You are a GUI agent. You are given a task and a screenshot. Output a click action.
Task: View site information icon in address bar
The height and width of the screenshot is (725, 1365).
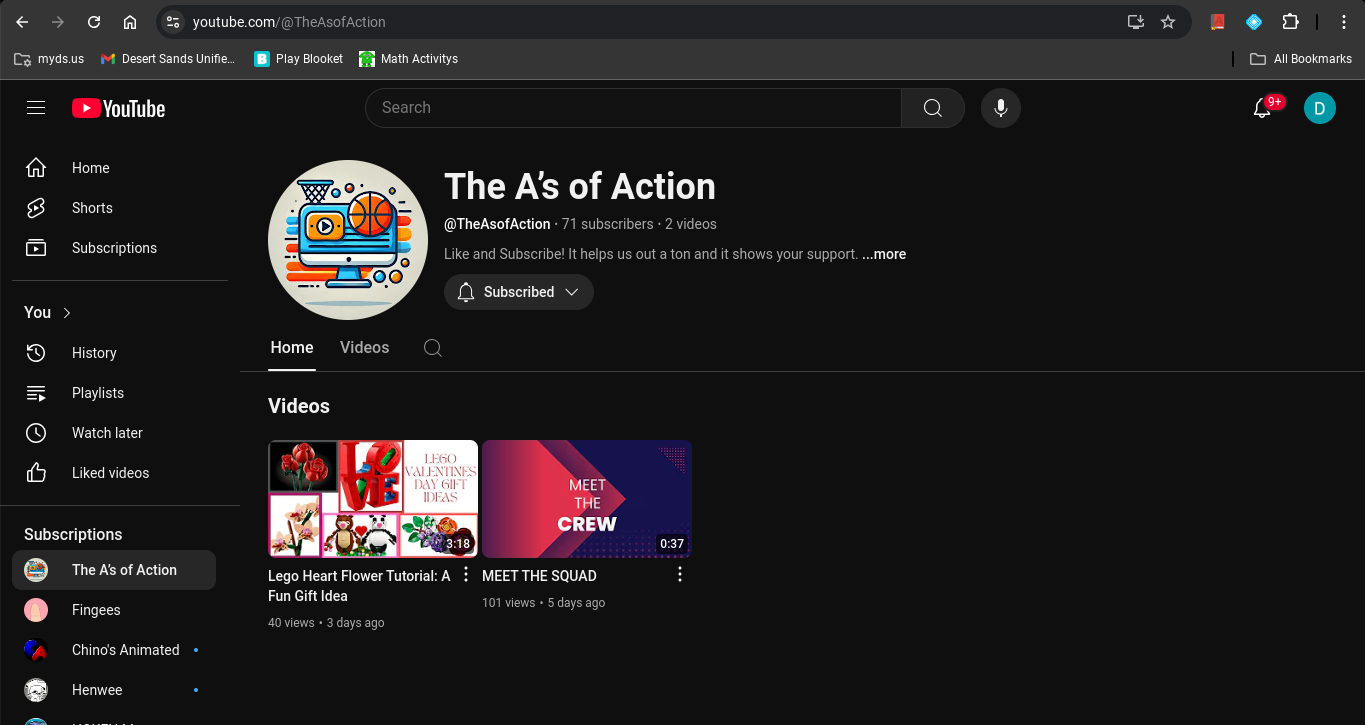173,22
